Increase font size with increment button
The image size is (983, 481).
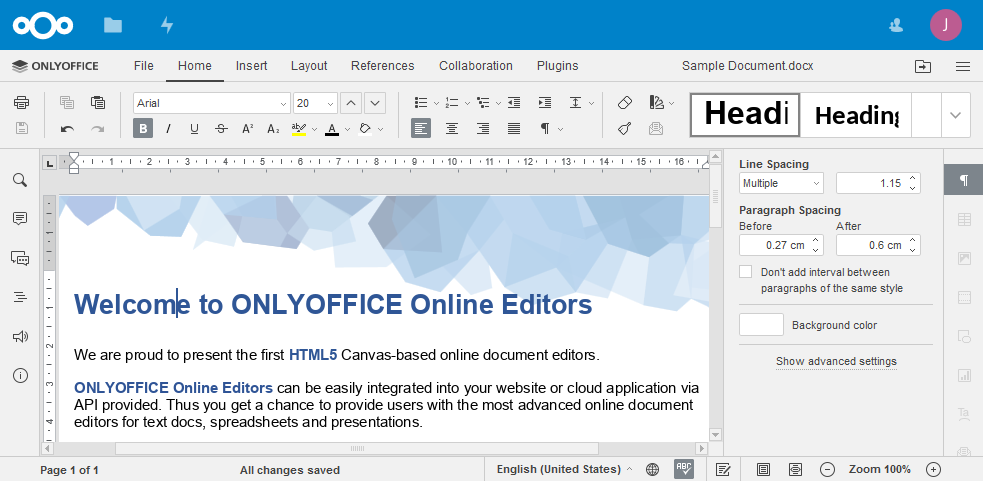coord(351,103)
